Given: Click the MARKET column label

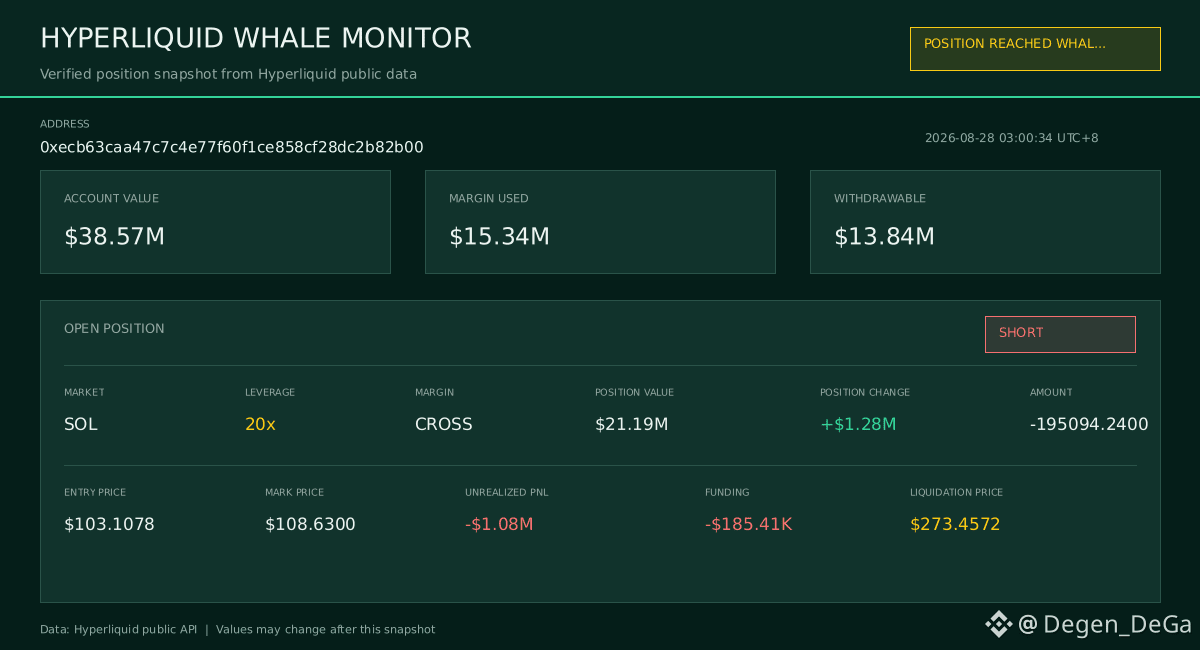Looking at the screenshot, I should (x=84, y=393).
